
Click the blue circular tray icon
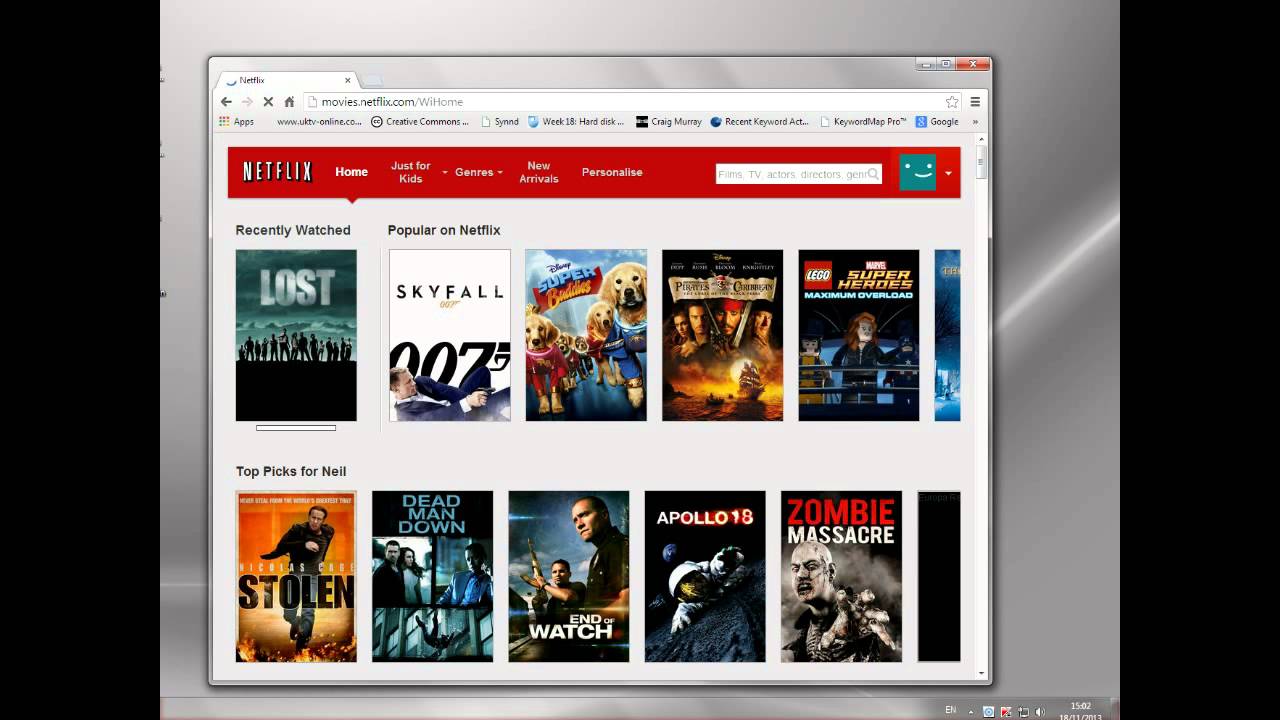pyautogui.click(x=989, y=711)
